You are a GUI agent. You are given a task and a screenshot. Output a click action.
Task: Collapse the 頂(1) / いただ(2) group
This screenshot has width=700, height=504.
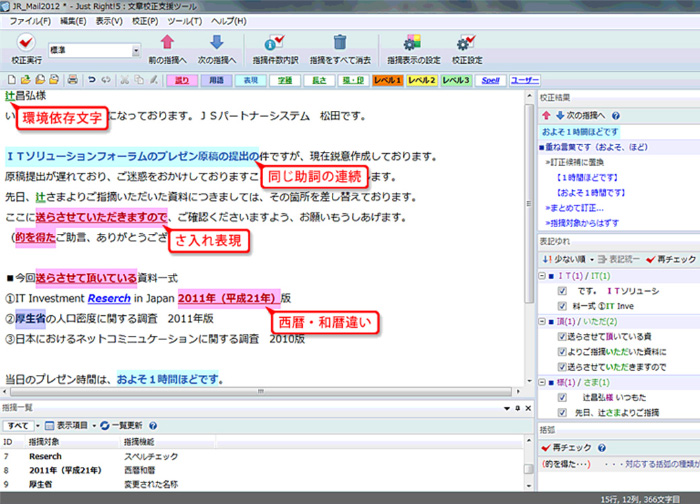(x=542, y=321)
